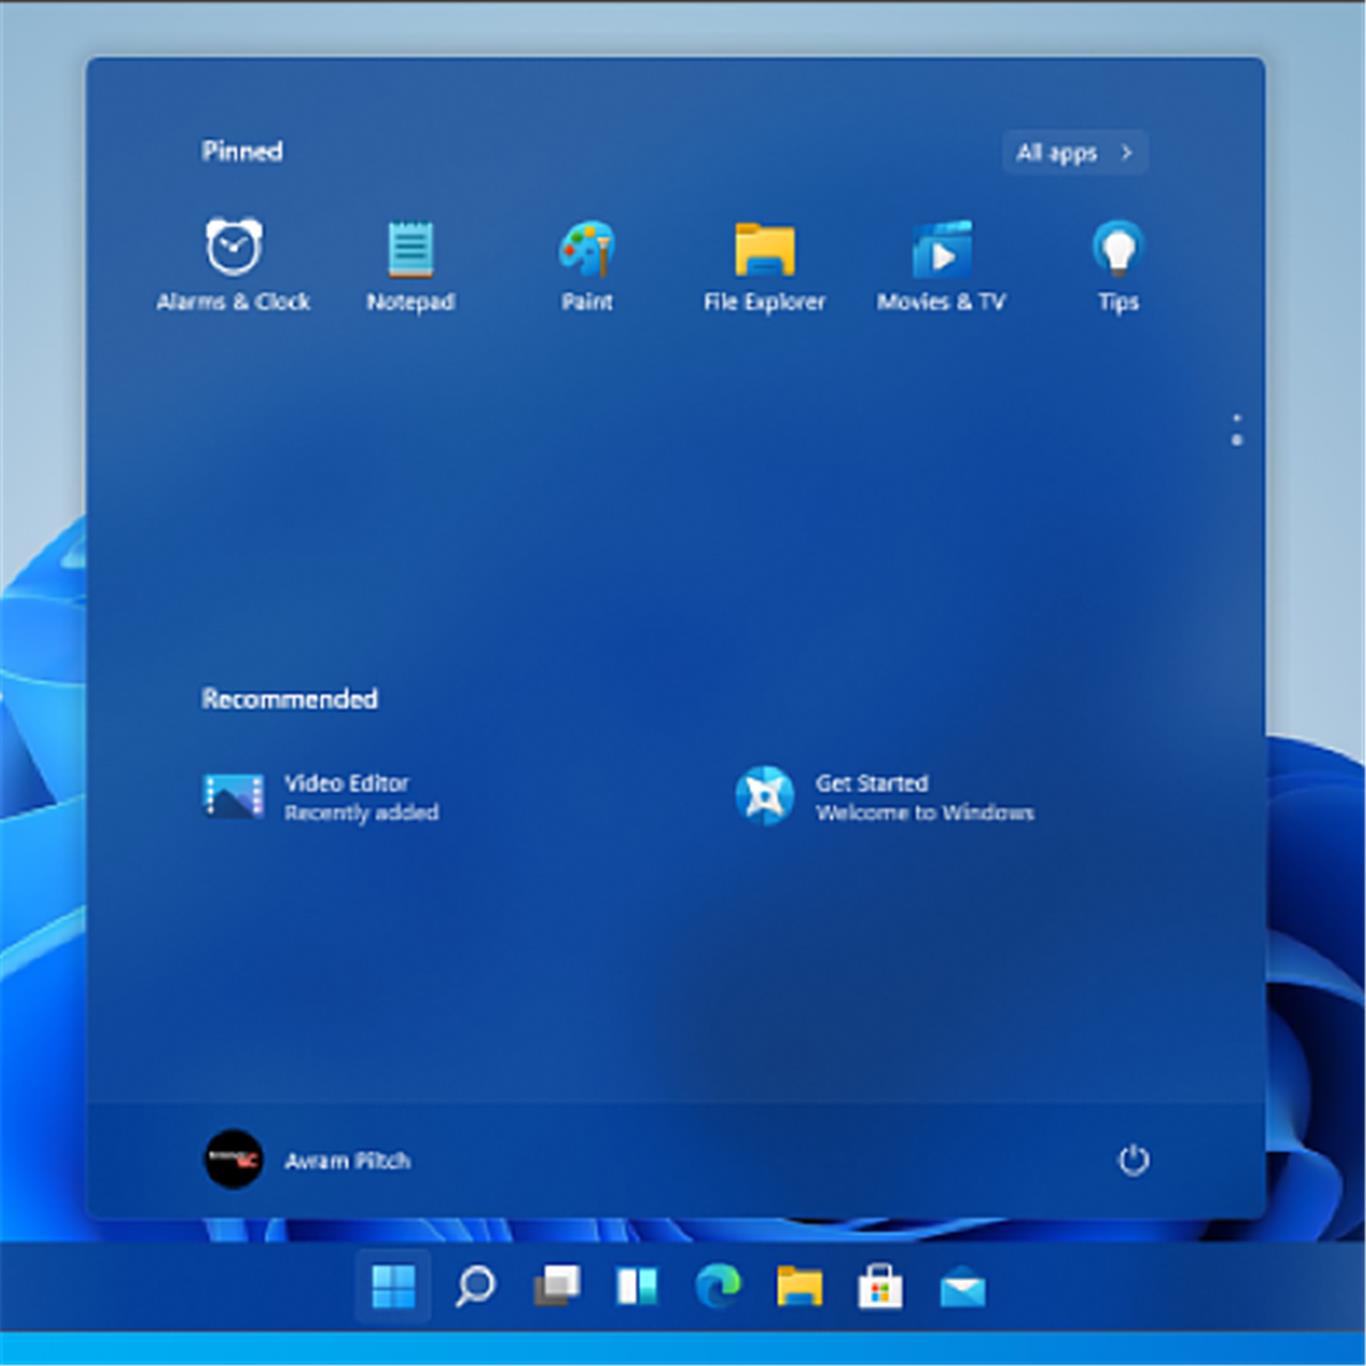
Task: Launch Microsoft Edge from the taskbar
Action: [718, 1286]
